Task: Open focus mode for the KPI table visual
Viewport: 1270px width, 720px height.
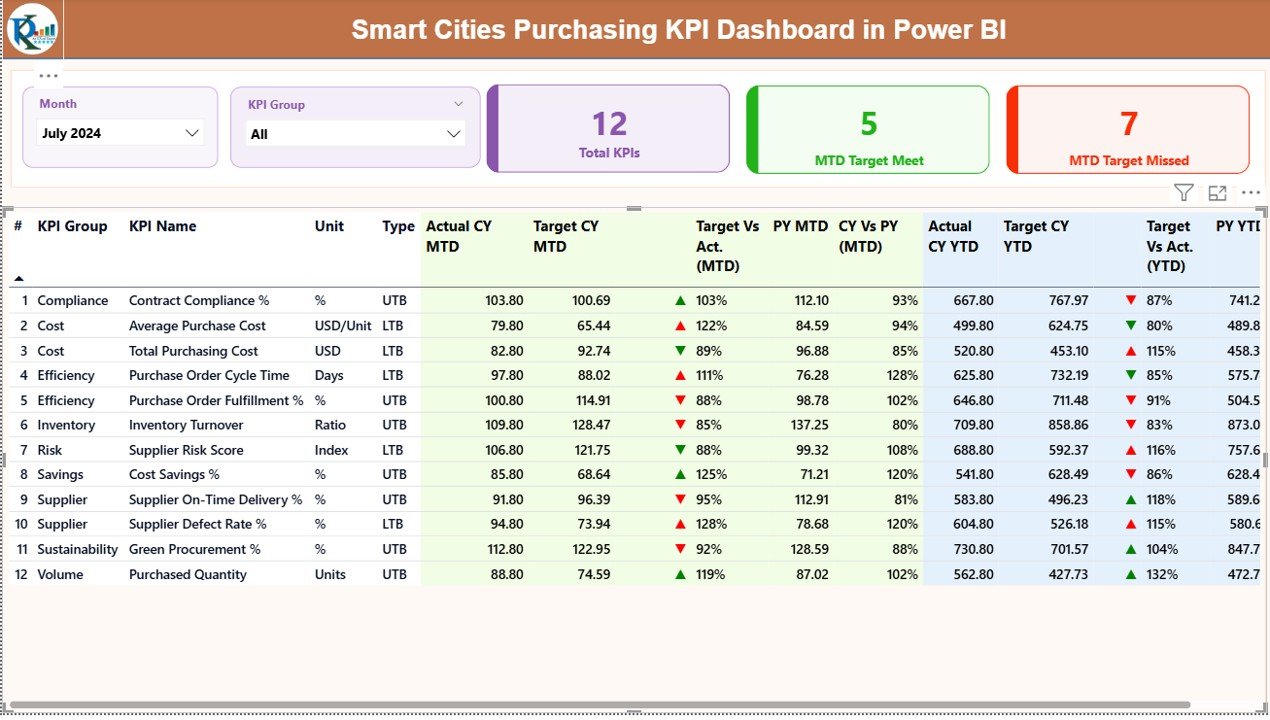Action: coord(1217,192)
